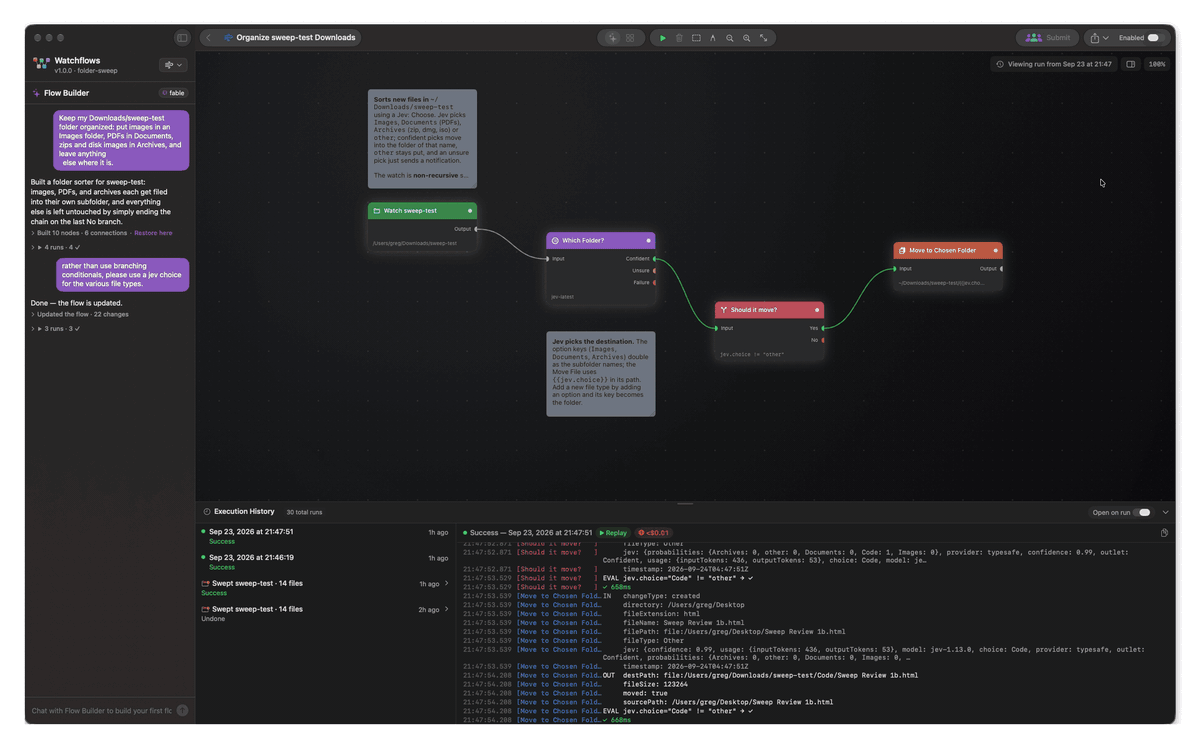Switch to the grid view mode icon
This screenshot has width=1200, height=749.
(x=630, y=38)
